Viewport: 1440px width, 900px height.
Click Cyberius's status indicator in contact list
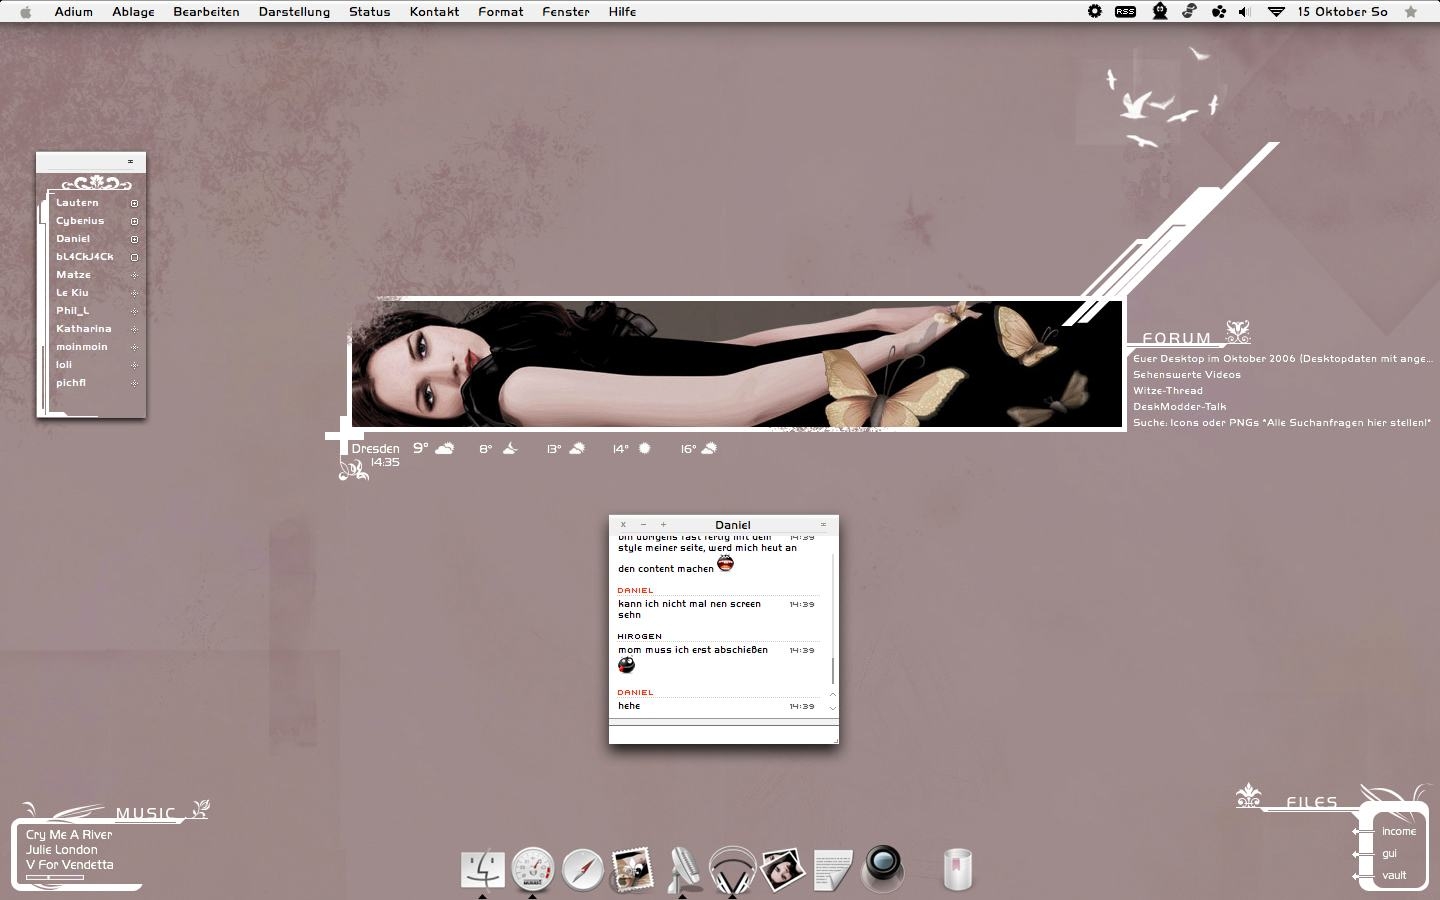134,221
